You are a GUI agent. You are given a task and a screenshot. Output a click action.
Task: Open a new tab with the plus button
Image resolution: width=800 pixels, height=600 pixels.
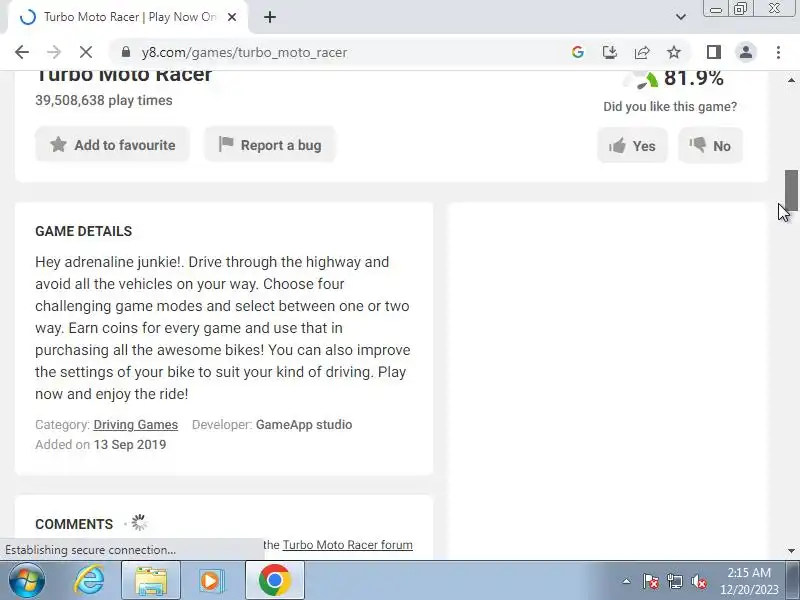pos(270,17)
